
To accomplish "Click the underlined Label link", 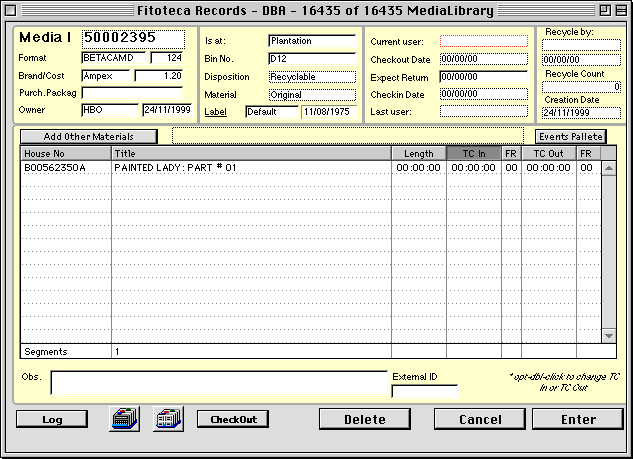I will click(x=215, y=112).
